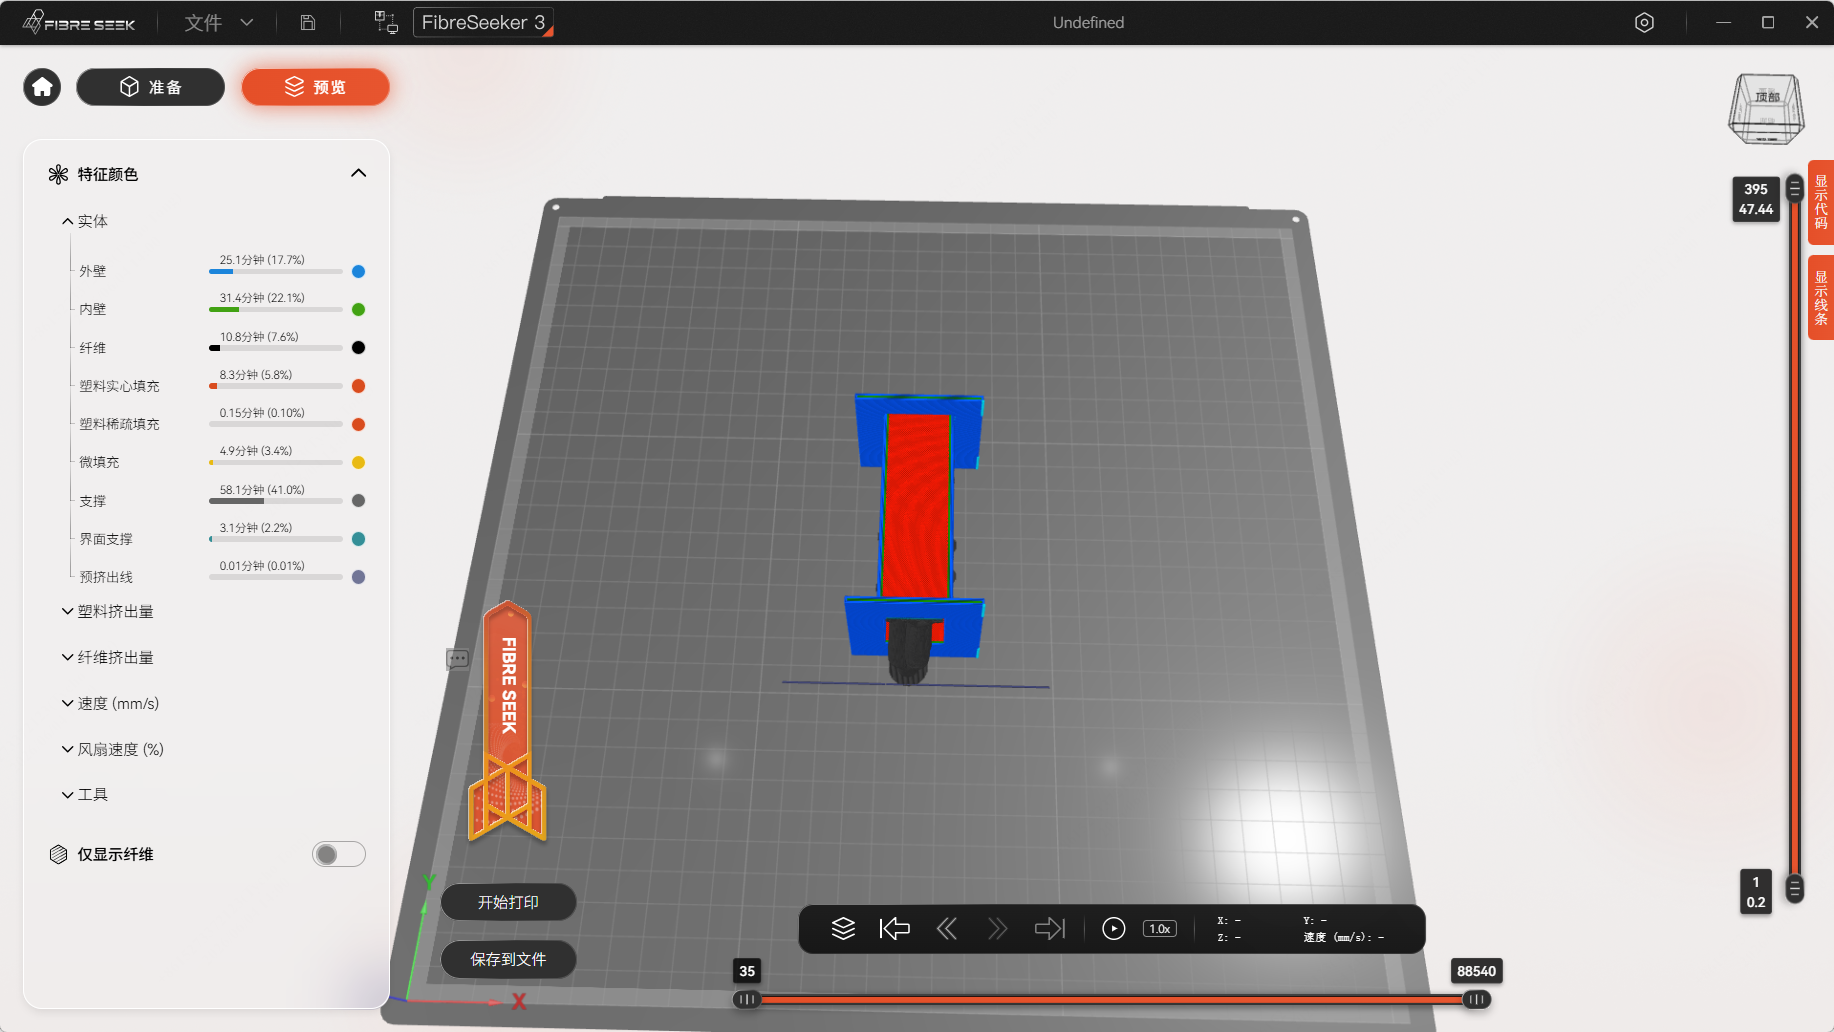Toggle 界面支撑 teal color dot

tap(358, 539)
